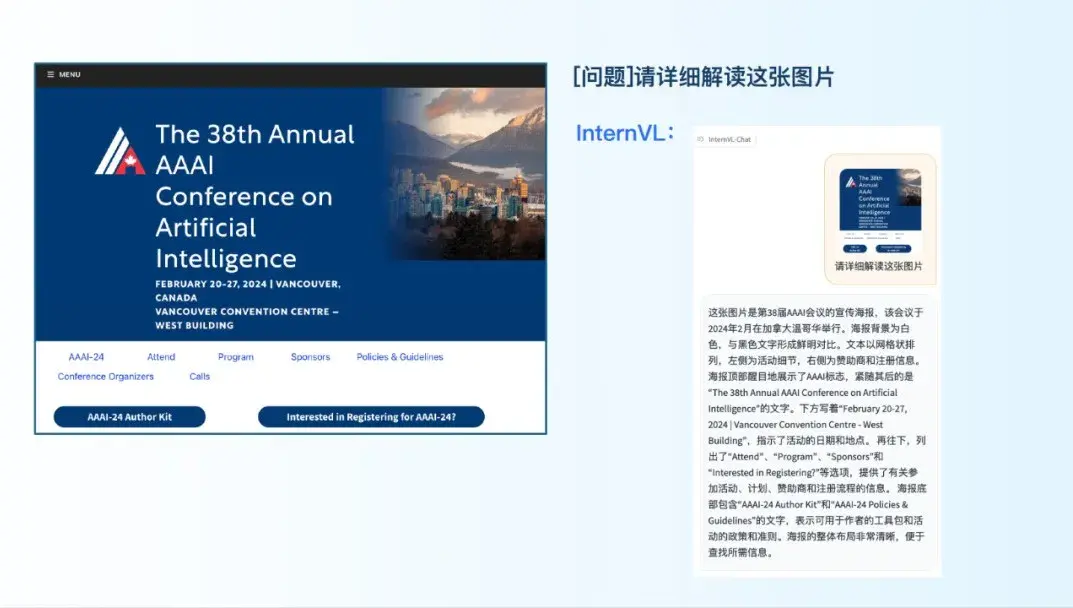Open the Program navigation menu
The height and width of the screenshot is (608, 1073).
[234, 356]
